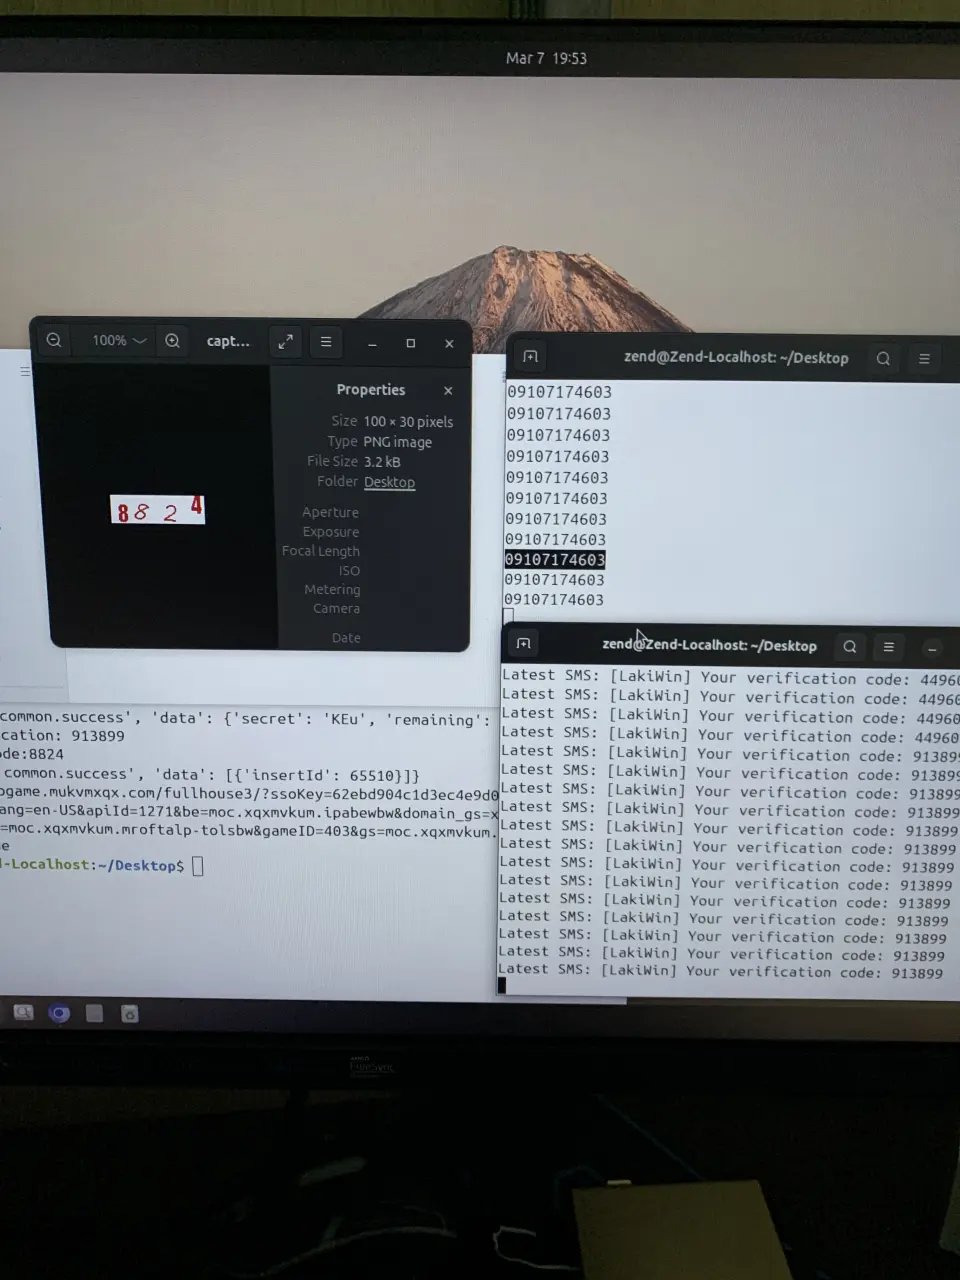Zoom in on the captcha image
This screenshot has width=960, height=1280.
point(172,341)
